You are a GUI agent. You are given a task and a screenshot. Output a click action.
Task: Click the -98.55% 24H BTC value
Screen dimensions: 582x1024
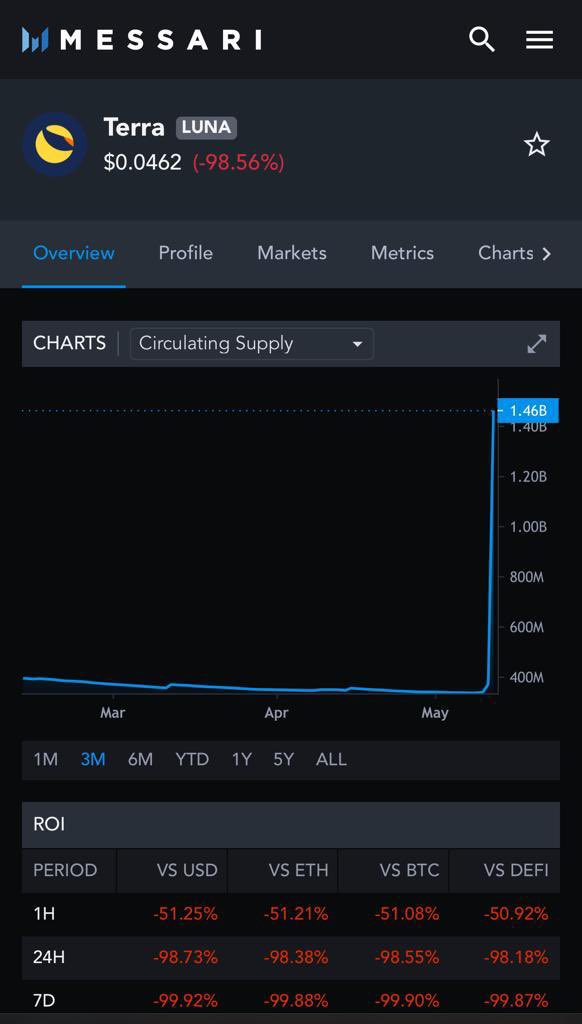tap(407, 957)
